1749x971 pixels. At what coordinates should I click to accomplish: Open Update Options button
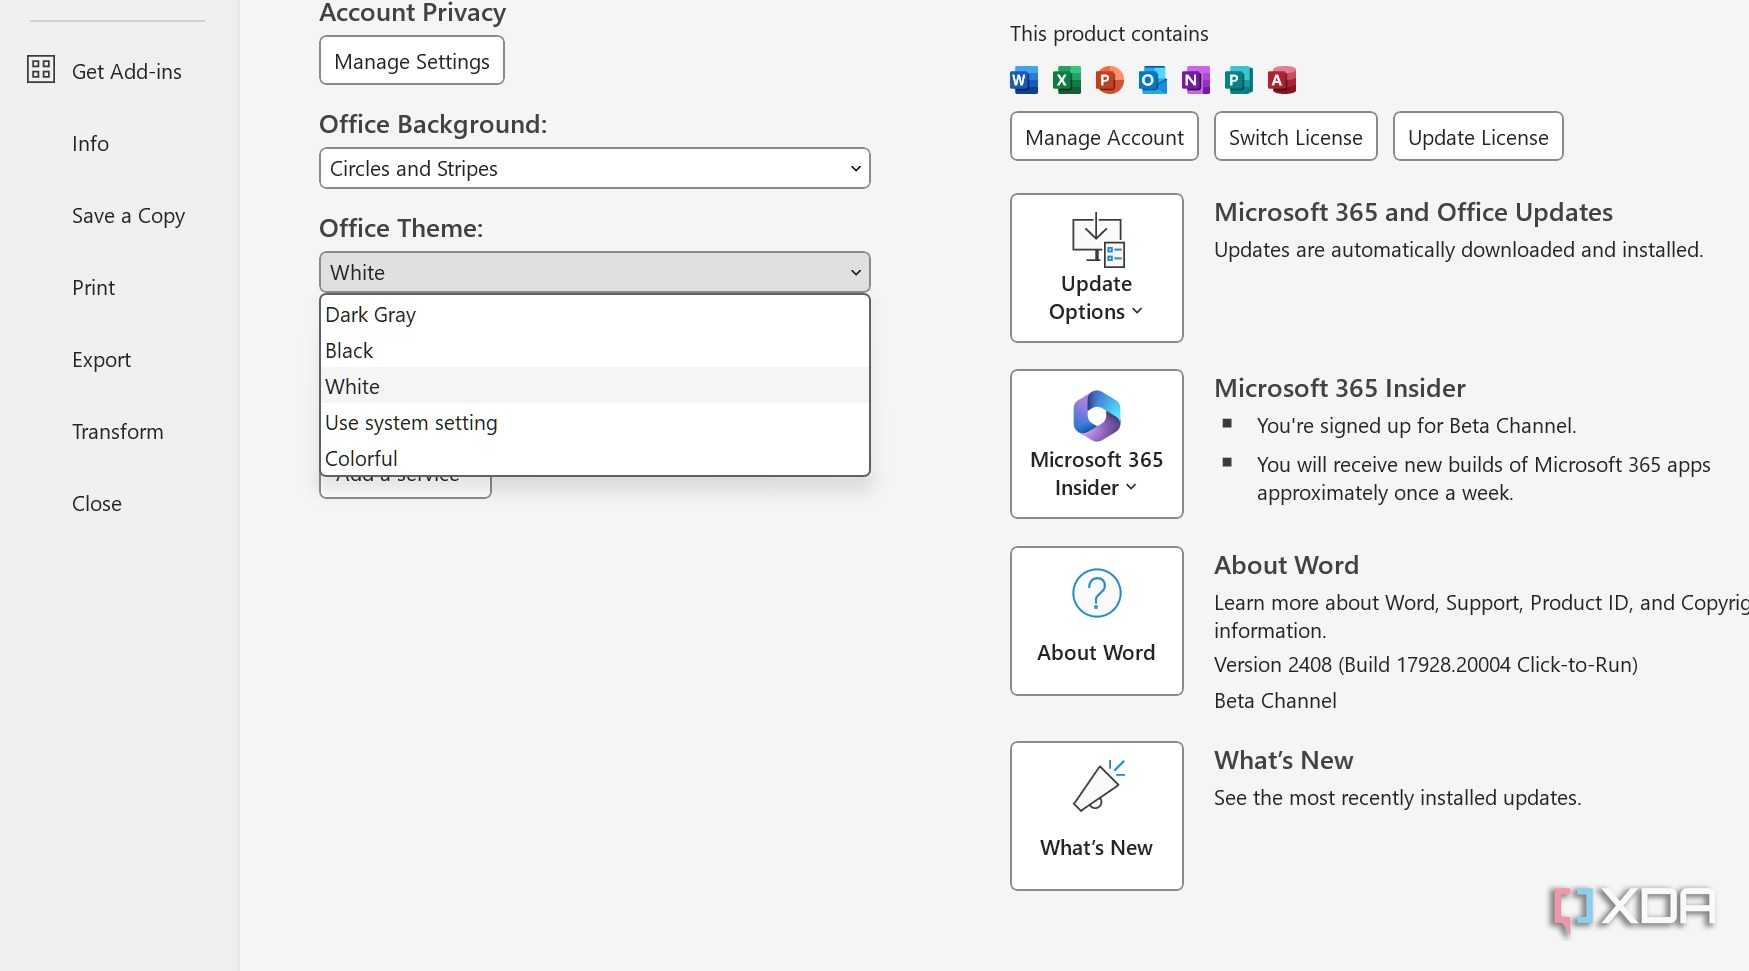coord(1097,268)
